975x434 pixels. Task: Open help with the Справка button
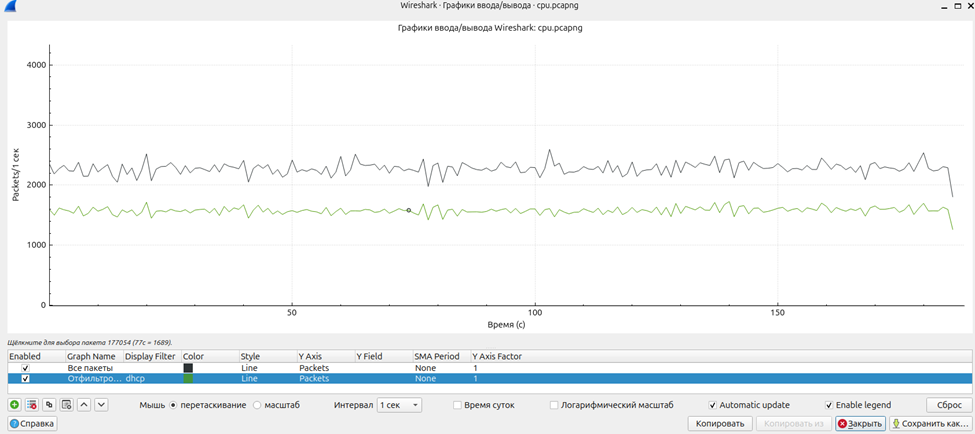pyautogui.click(x=32, y=423)
